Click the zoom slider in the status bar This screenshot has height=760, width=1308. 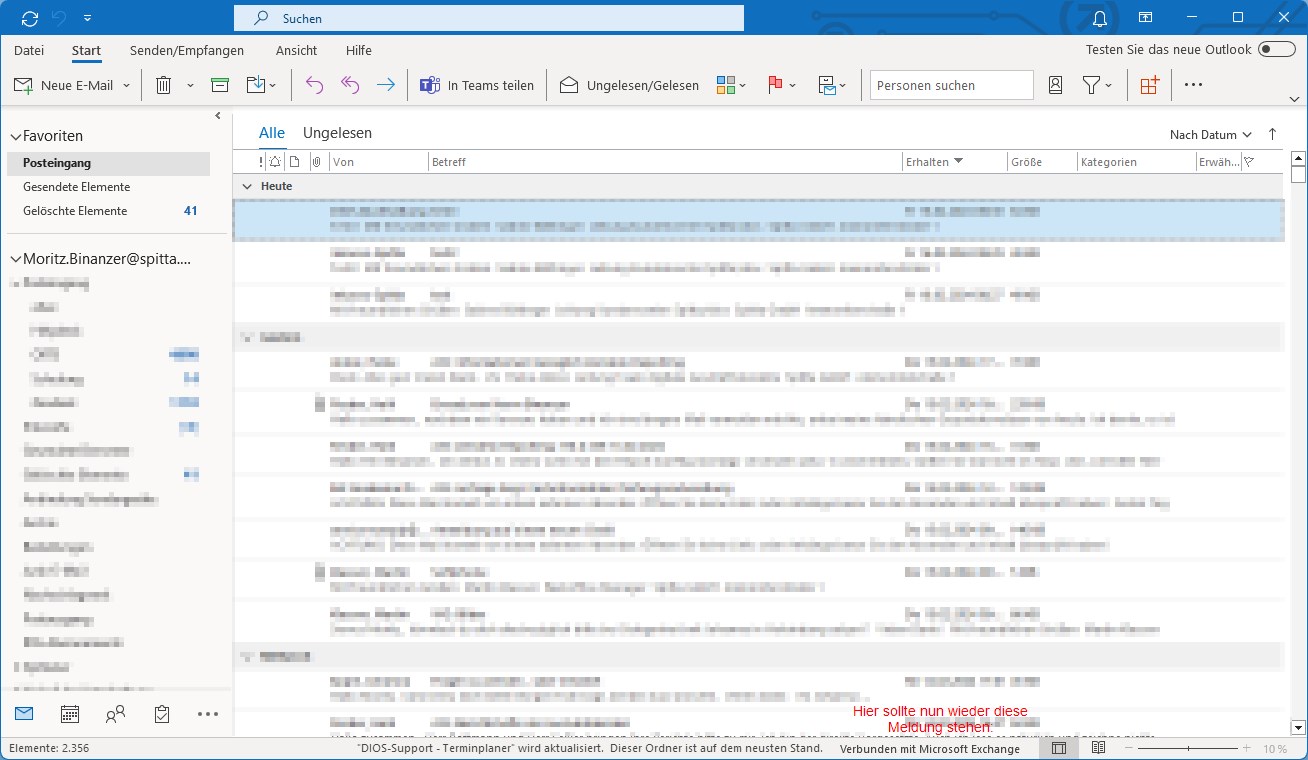tap(1188, 748)
